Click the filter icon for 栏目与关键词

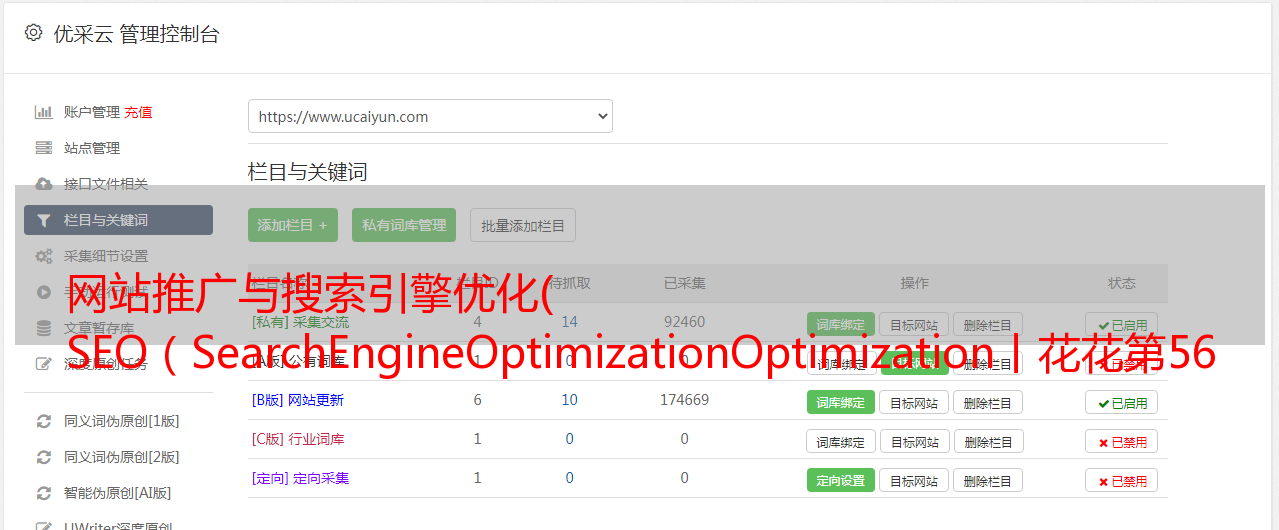(x=43, y=220)
